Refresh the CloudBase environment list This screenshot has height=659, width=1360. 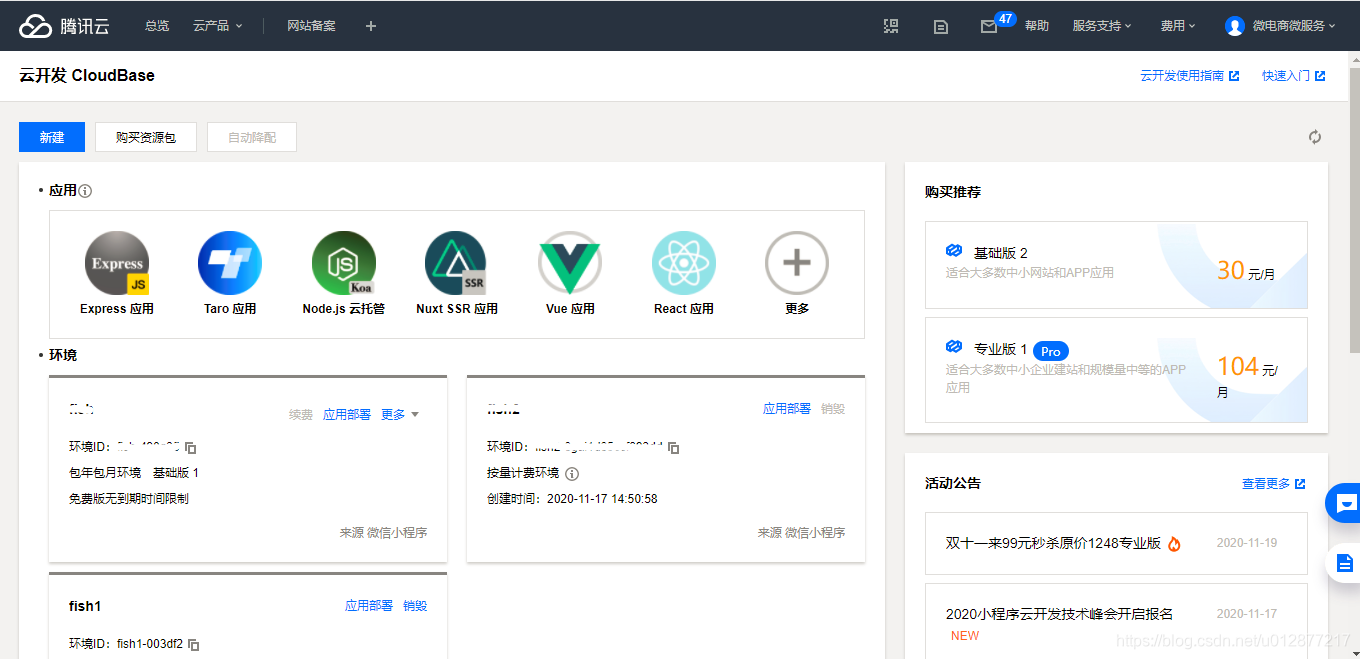pos(1315,137)
